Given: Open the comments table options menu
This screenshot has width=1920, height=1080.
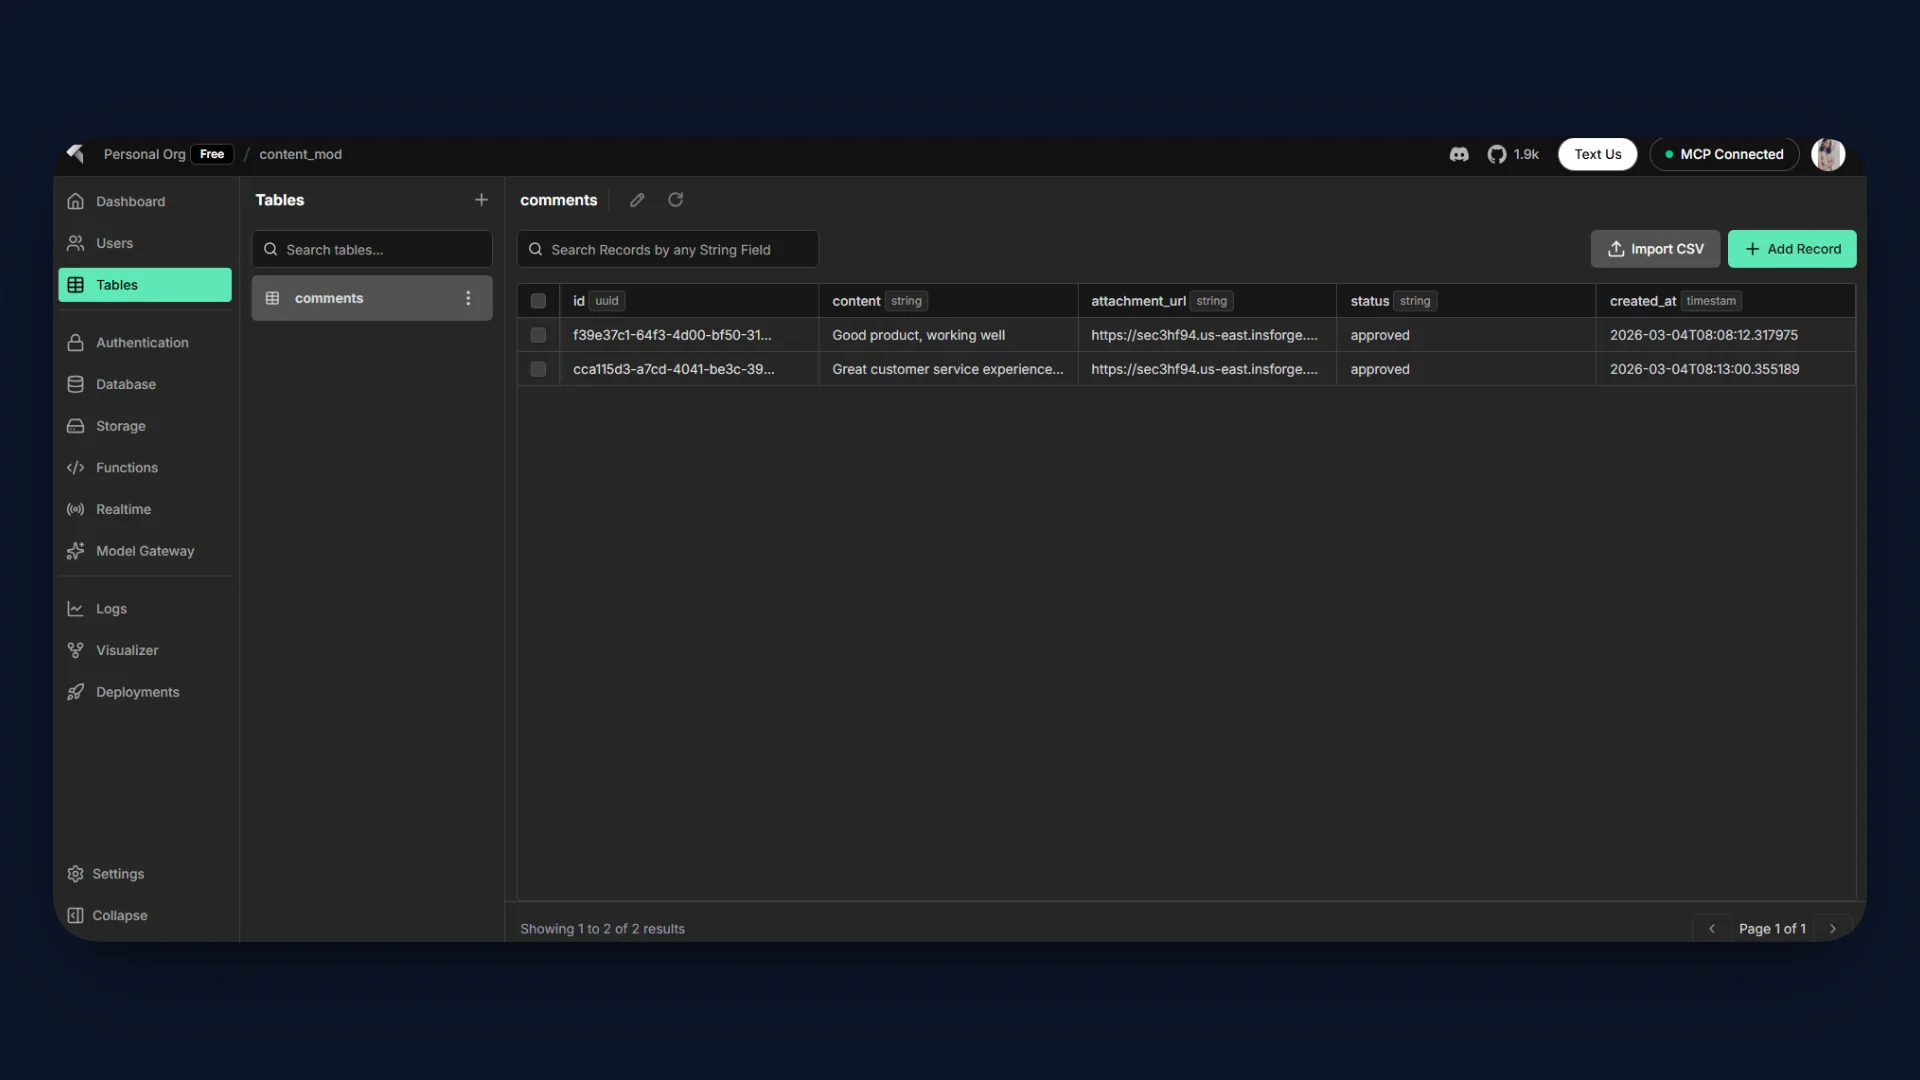Looking at the screenshot, I should coord(467,298).
